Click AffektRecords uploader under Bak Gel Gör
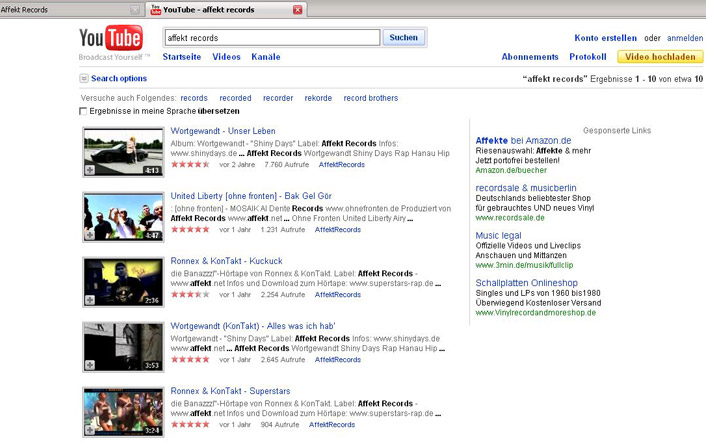Viewport: 706px width, 446px height. pos(338,230)
